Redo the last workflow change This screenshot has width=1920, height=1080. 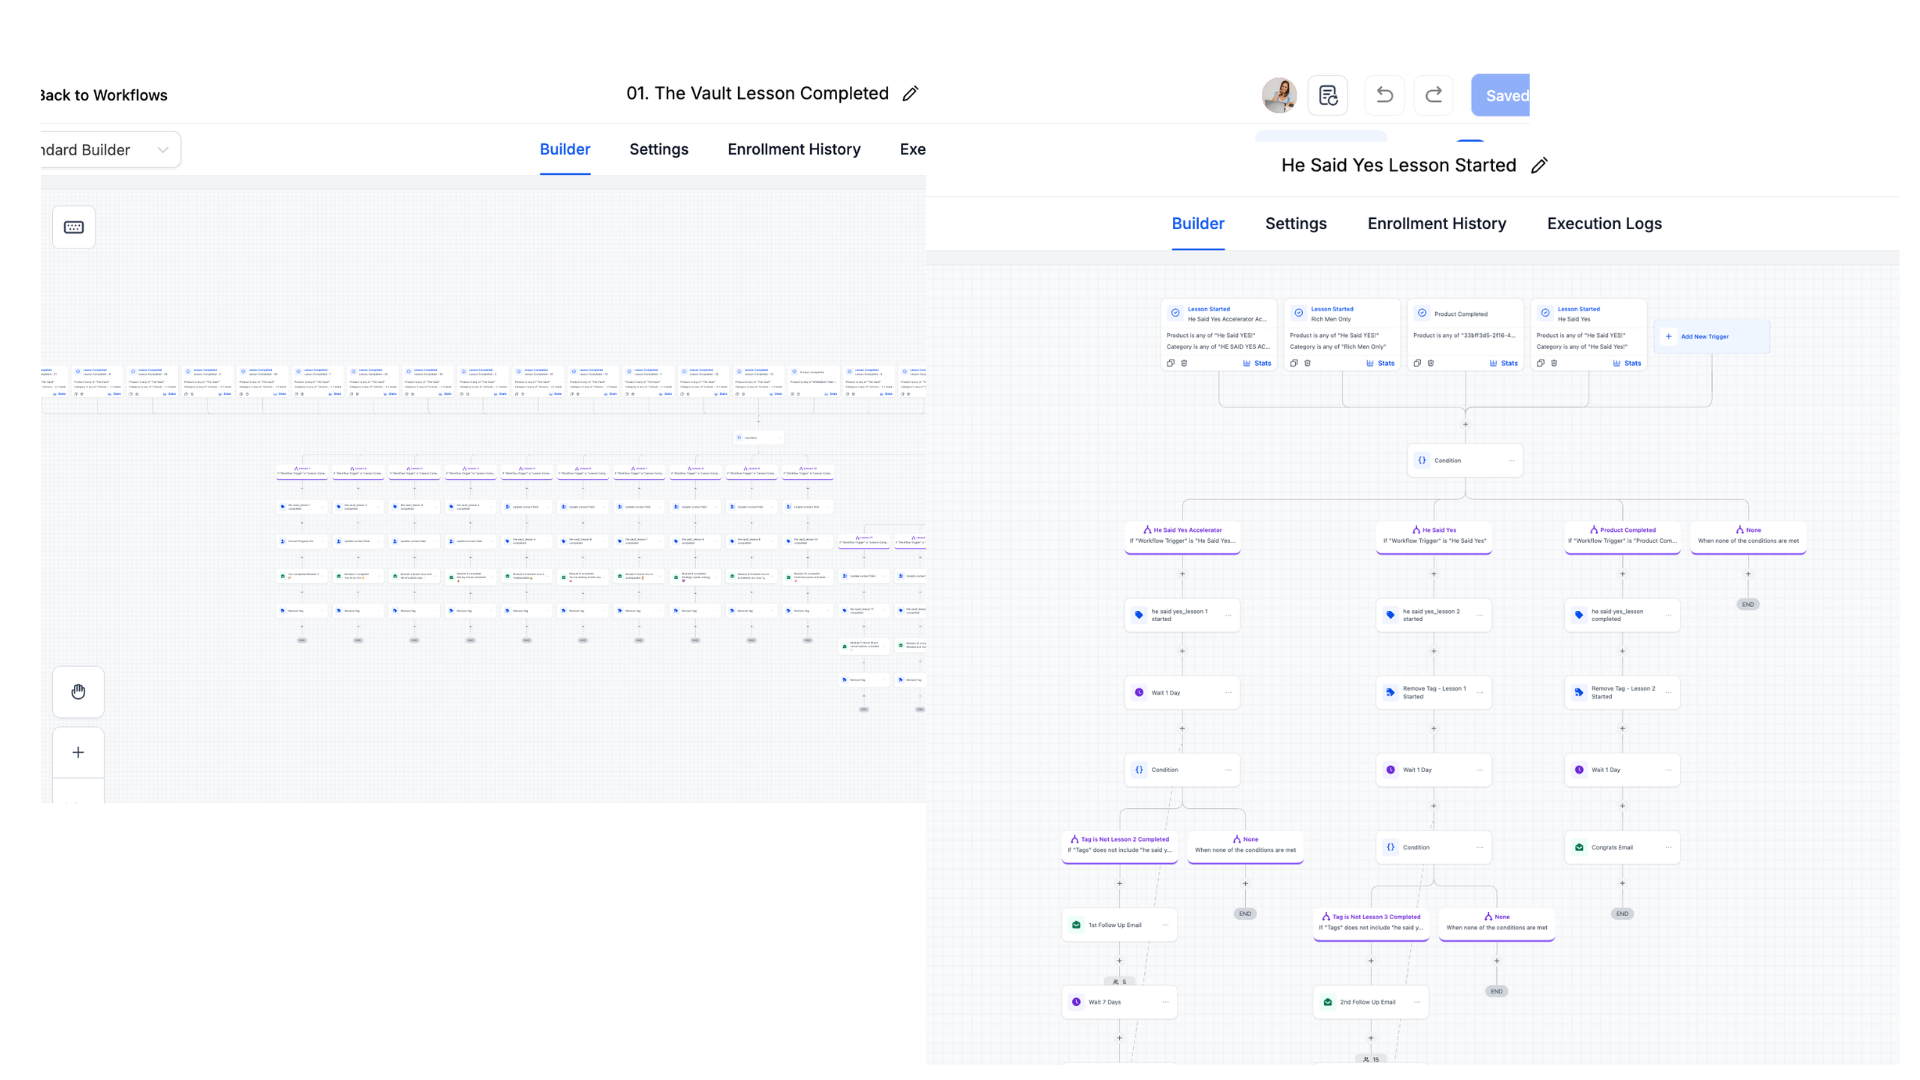1433,95
